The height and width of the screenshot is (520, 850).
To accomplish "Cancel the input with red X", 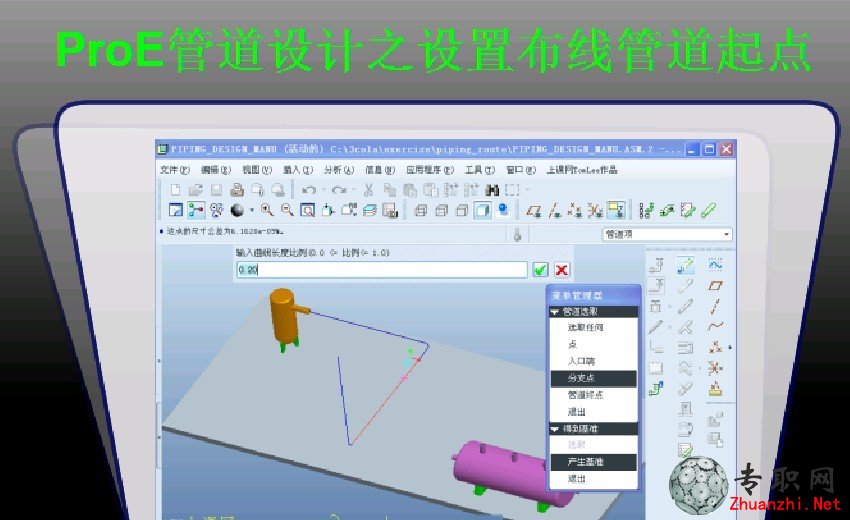I will coord(562,269).
